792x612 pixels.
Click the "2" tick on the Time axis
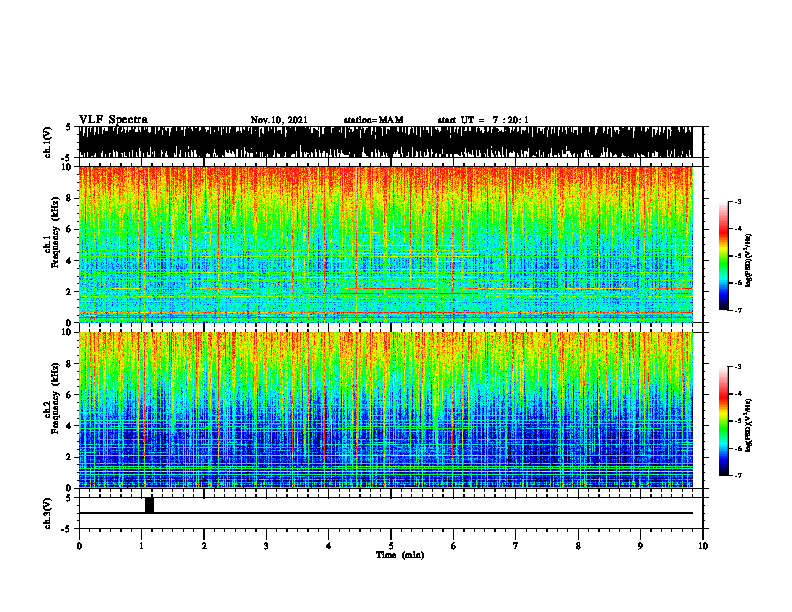coord(204,546)
